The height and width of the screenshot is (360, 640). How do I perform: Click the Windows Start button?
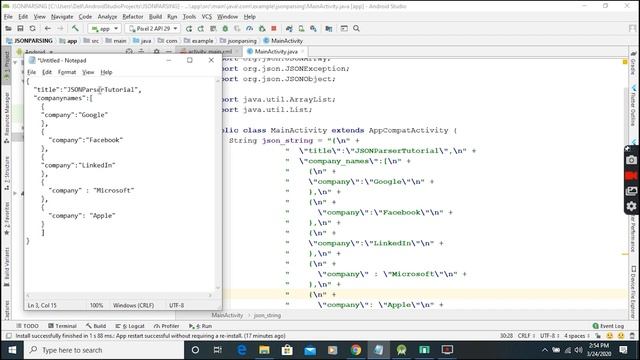12,350
